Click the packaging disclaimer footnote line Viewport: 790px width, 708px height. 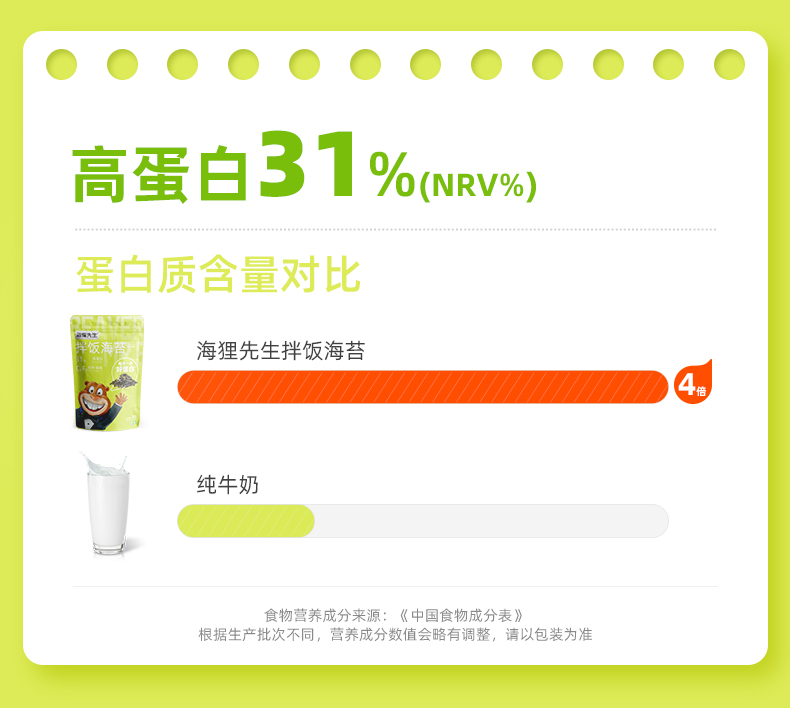pos(395,634)
